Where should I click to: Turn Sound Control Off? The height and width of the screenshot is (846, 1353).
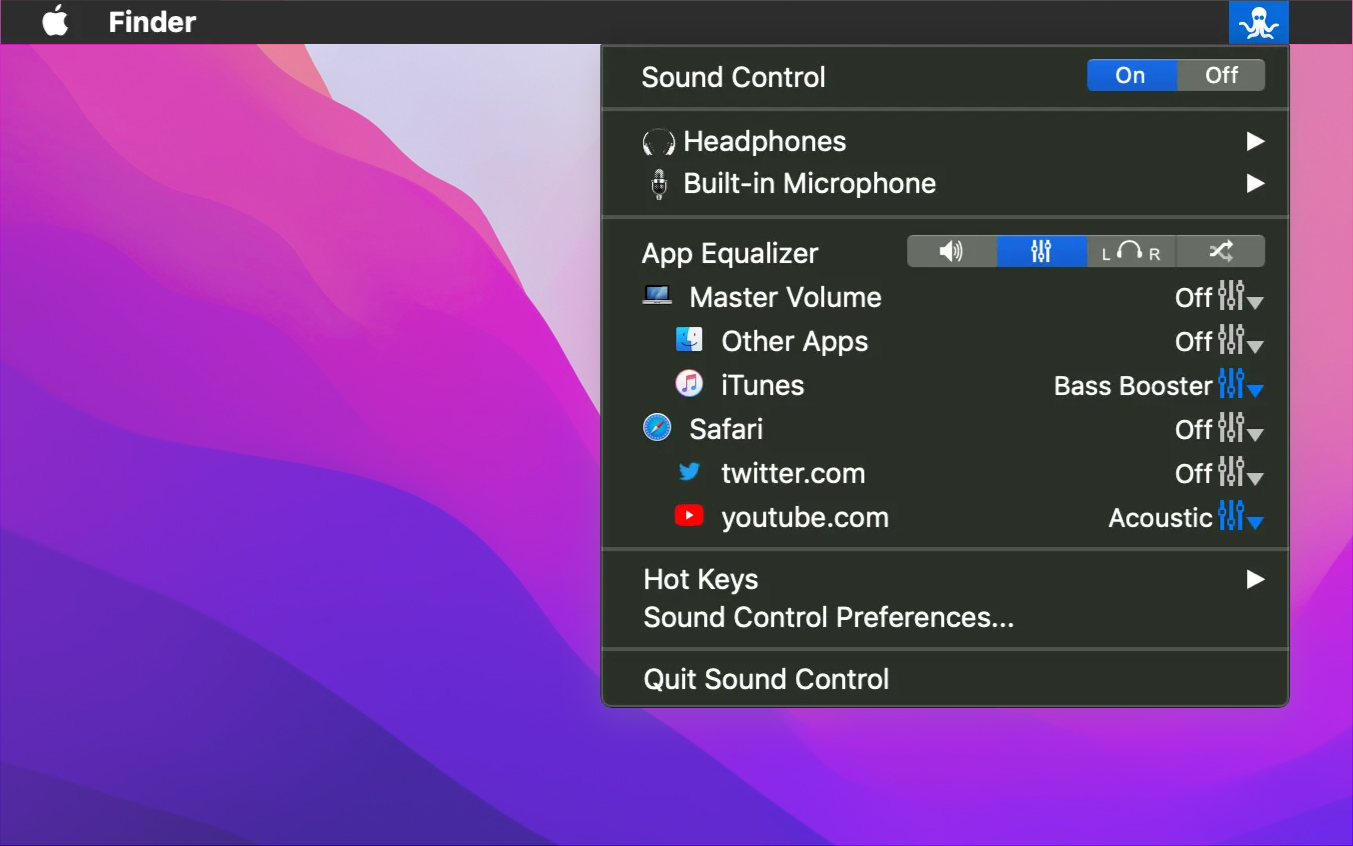point(1220,75)
